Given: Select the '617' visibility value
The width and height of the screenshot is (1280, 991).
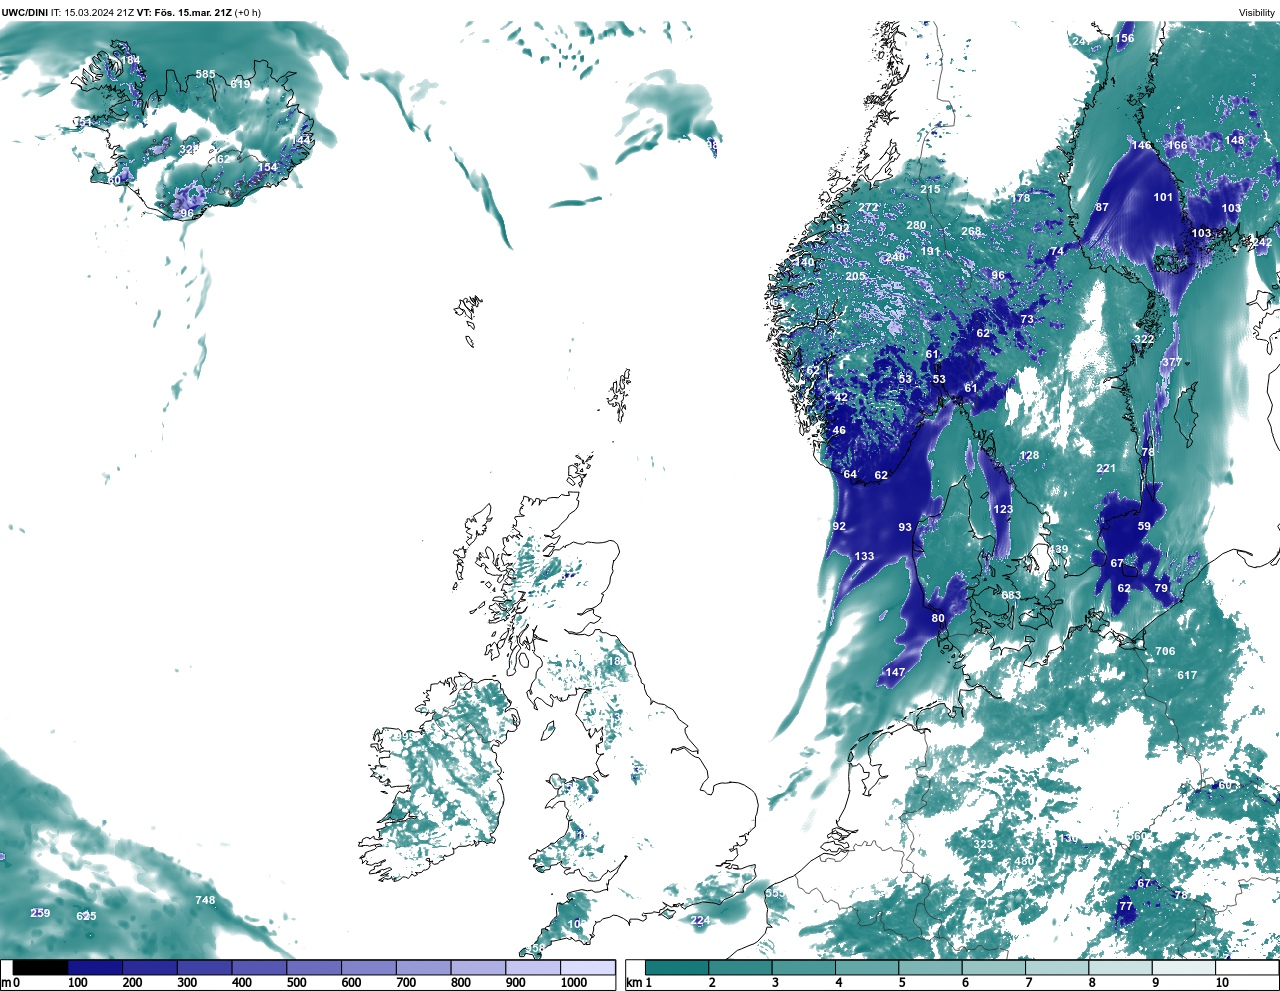Looking at the screenshot, I should [1187, 675].
